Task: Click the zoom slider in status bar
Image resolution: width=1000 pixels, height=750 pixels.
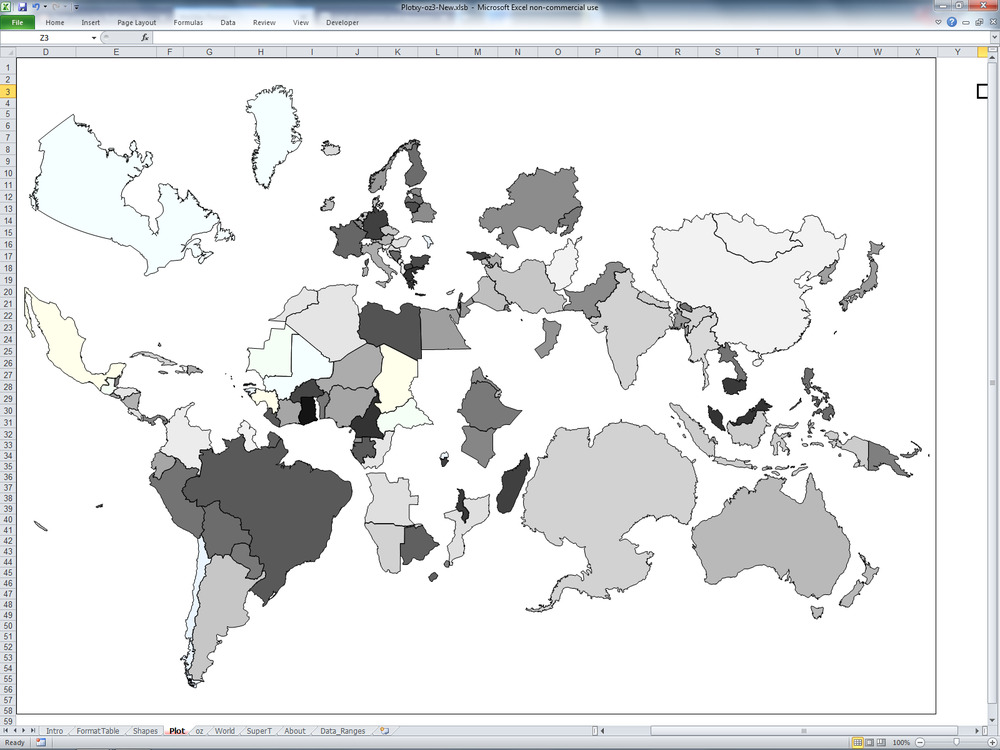Action: point(958,742)
